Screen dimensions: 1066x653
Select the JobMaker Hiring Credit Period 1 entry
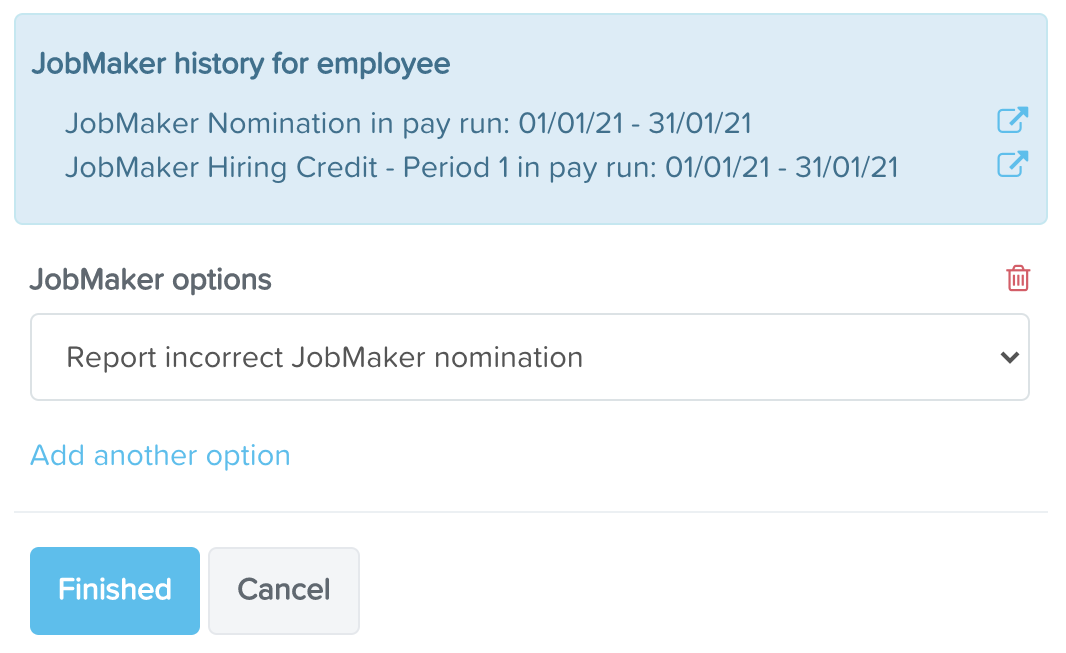(x=482, y=167)
